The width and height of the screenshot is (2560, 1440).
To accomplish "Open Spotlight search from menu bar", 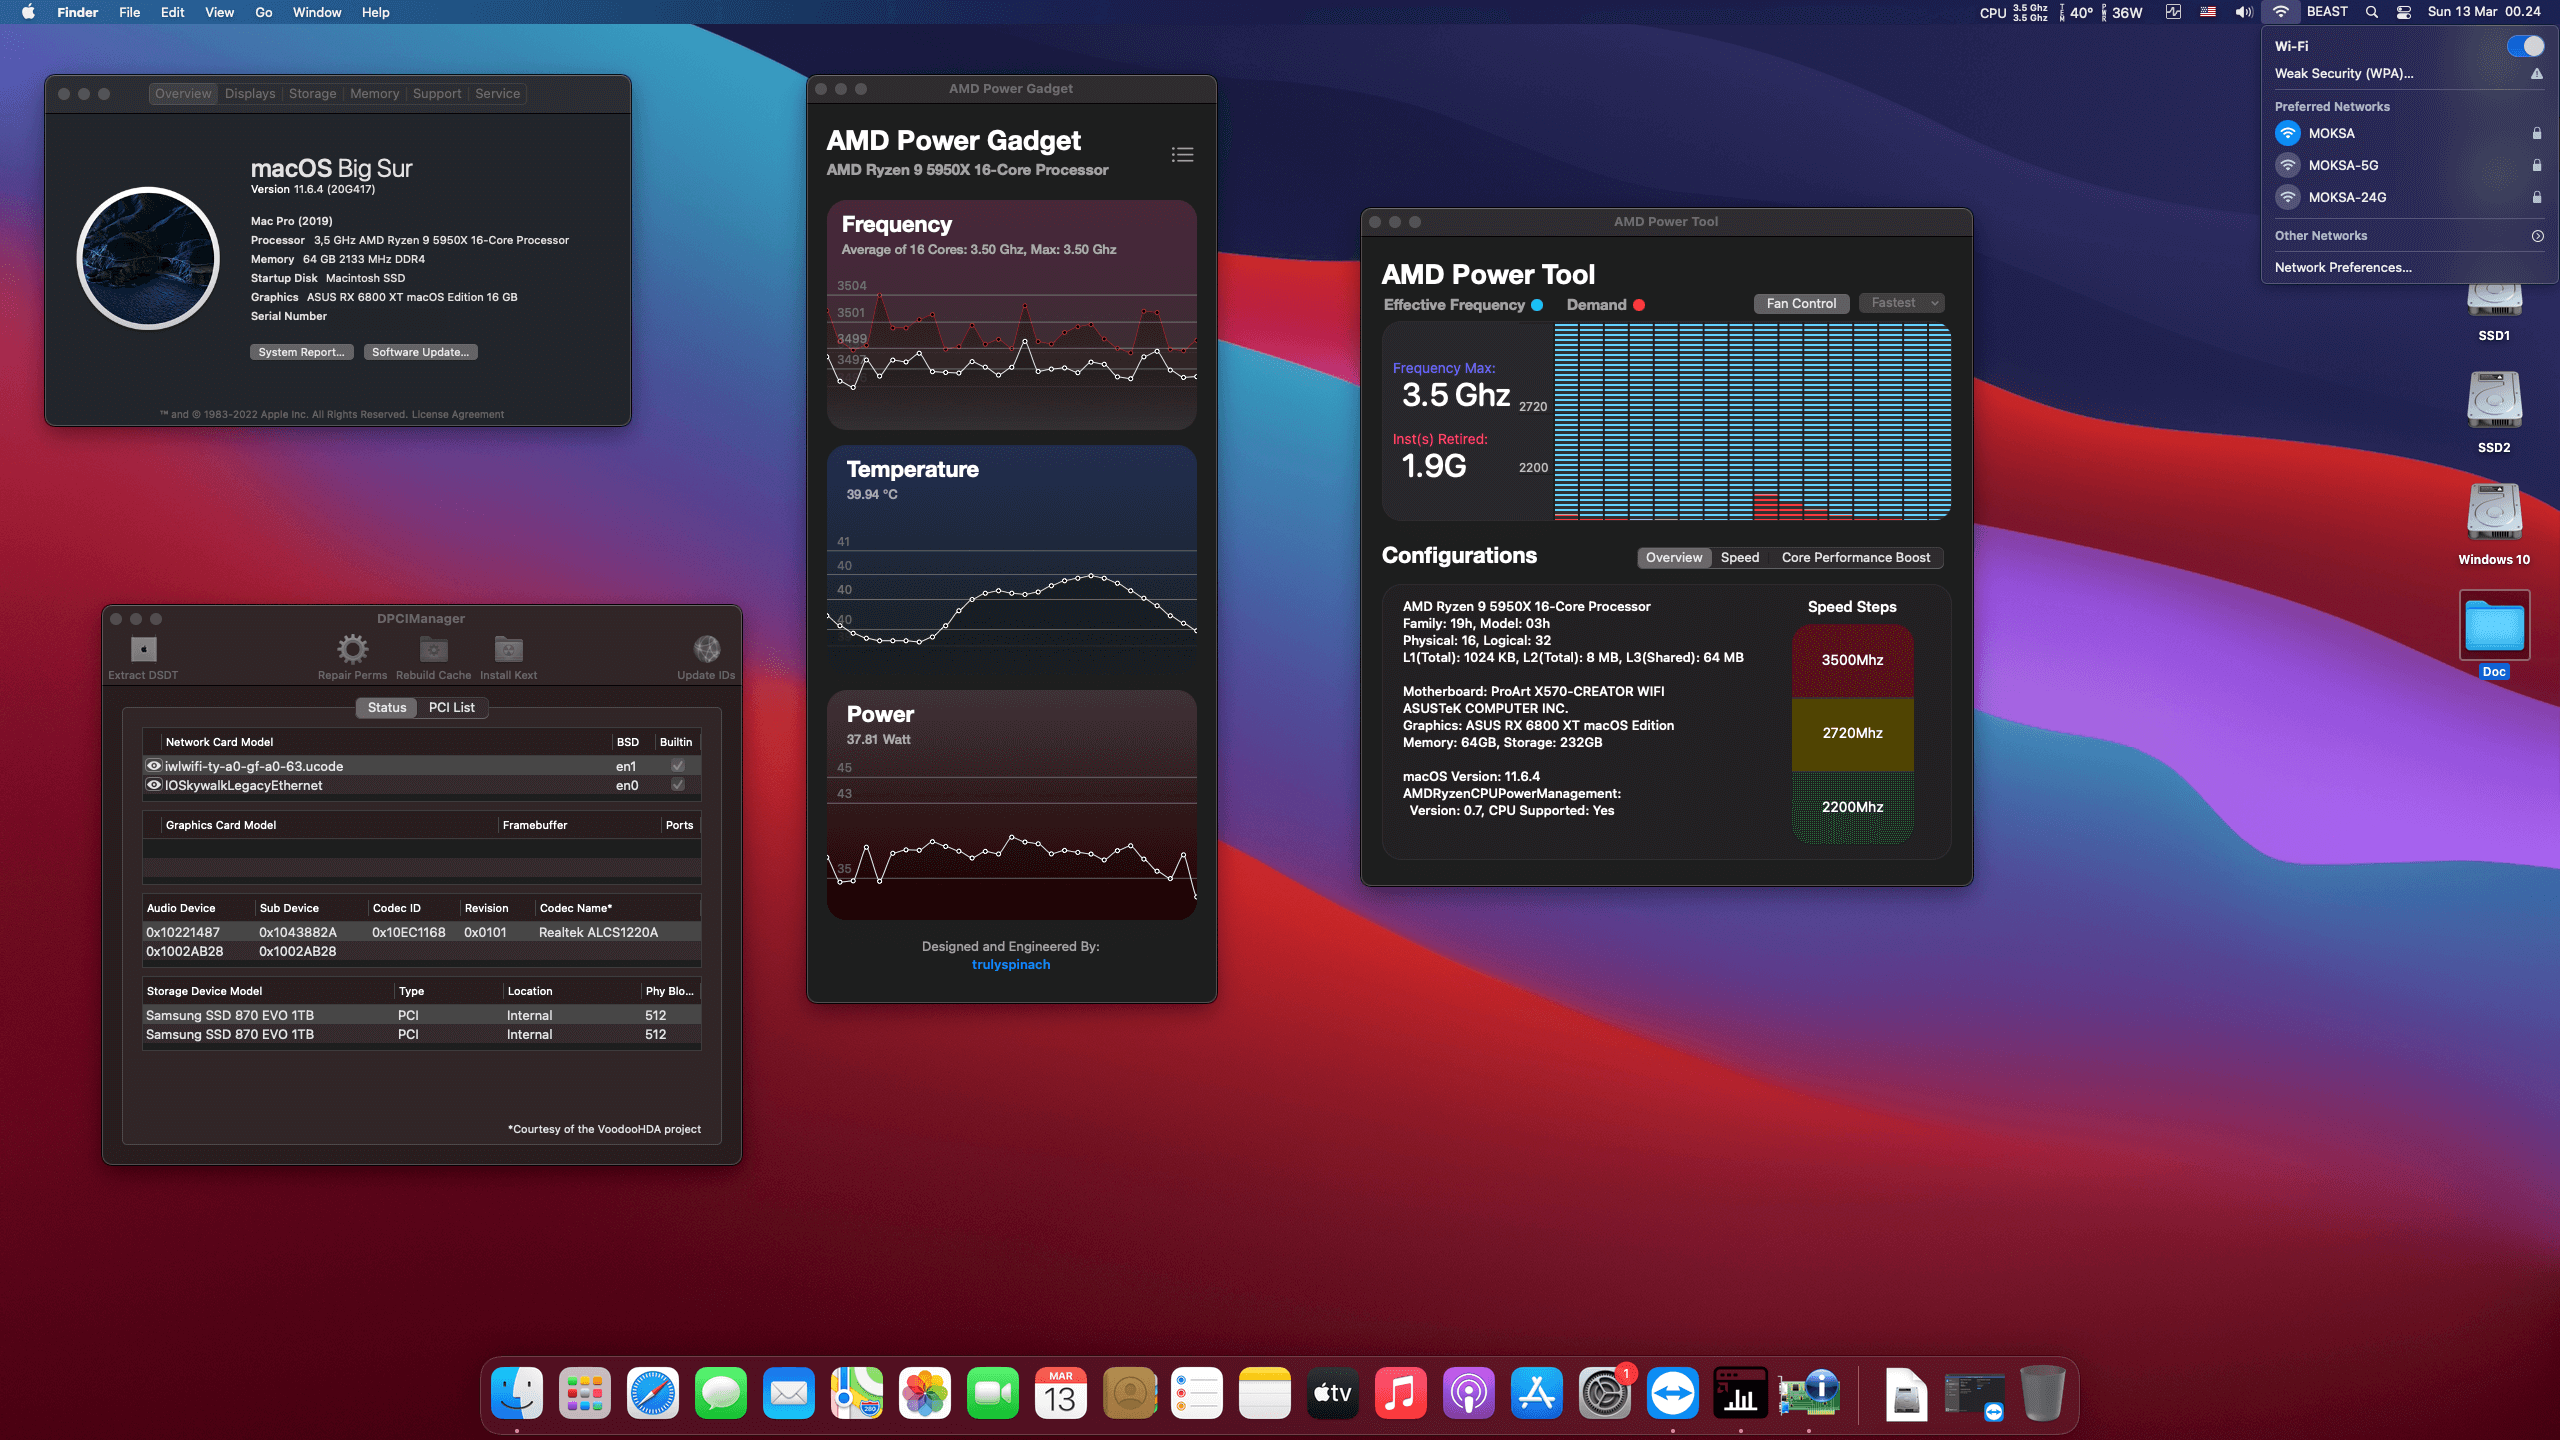I will (x=2371, y=12).
